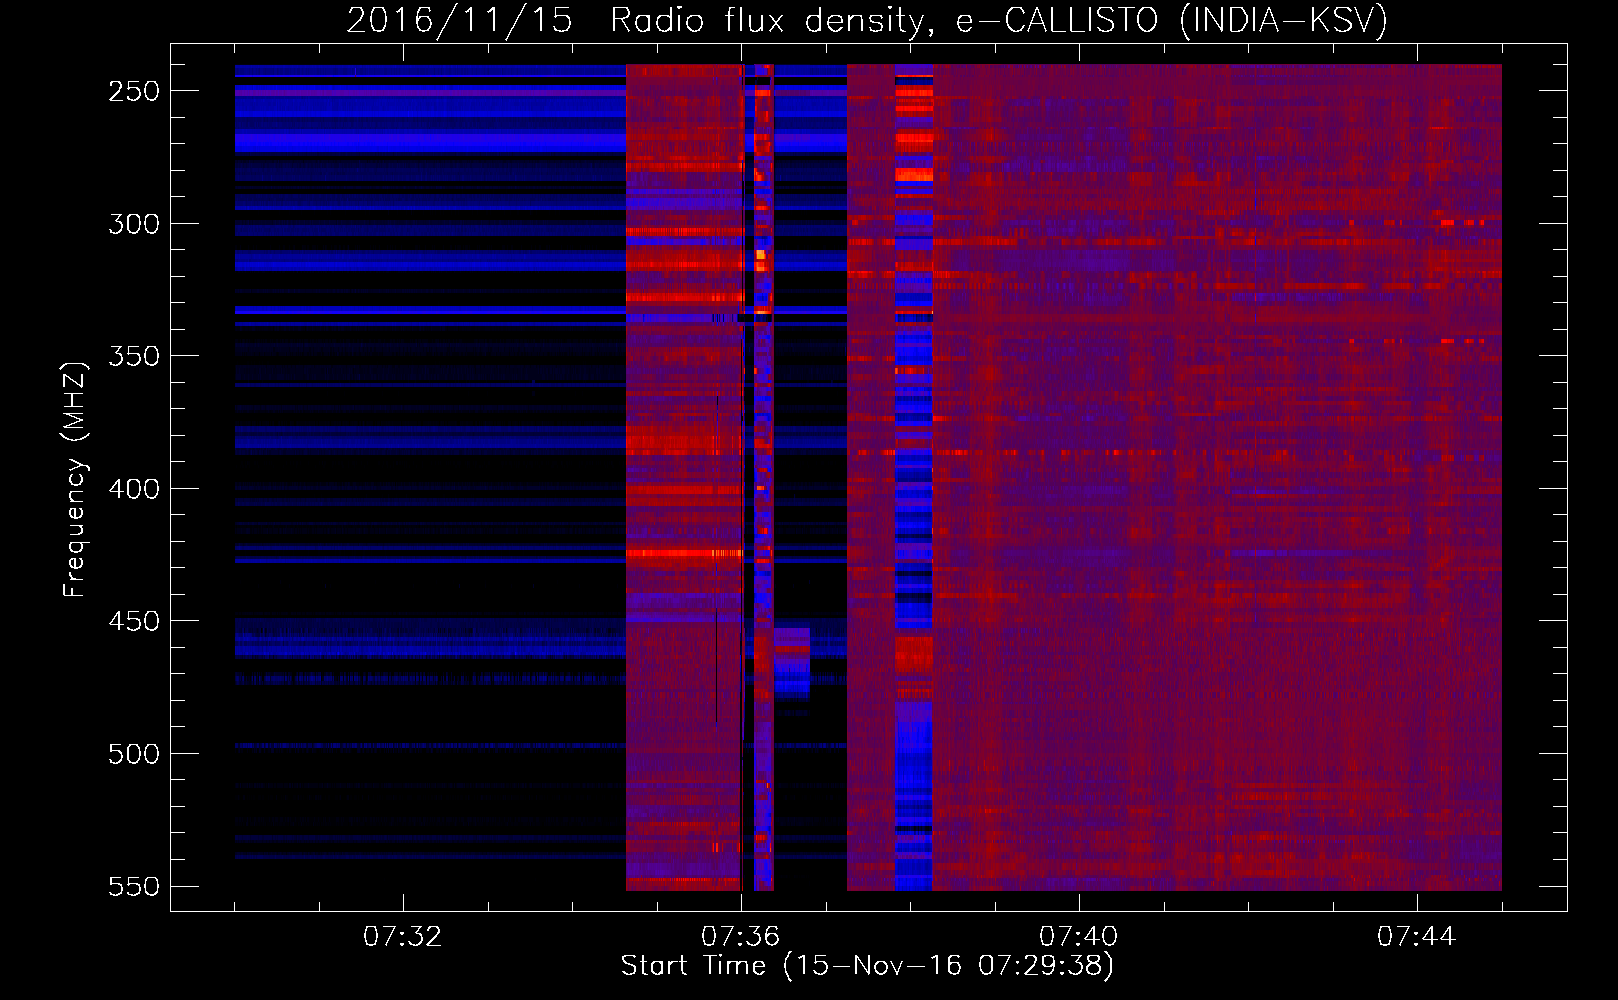Click the 'Start Time (15-Nov-16 07:29:38)' label
The width and height of the screenshot is (1618, 1000).
coord(867,966)
